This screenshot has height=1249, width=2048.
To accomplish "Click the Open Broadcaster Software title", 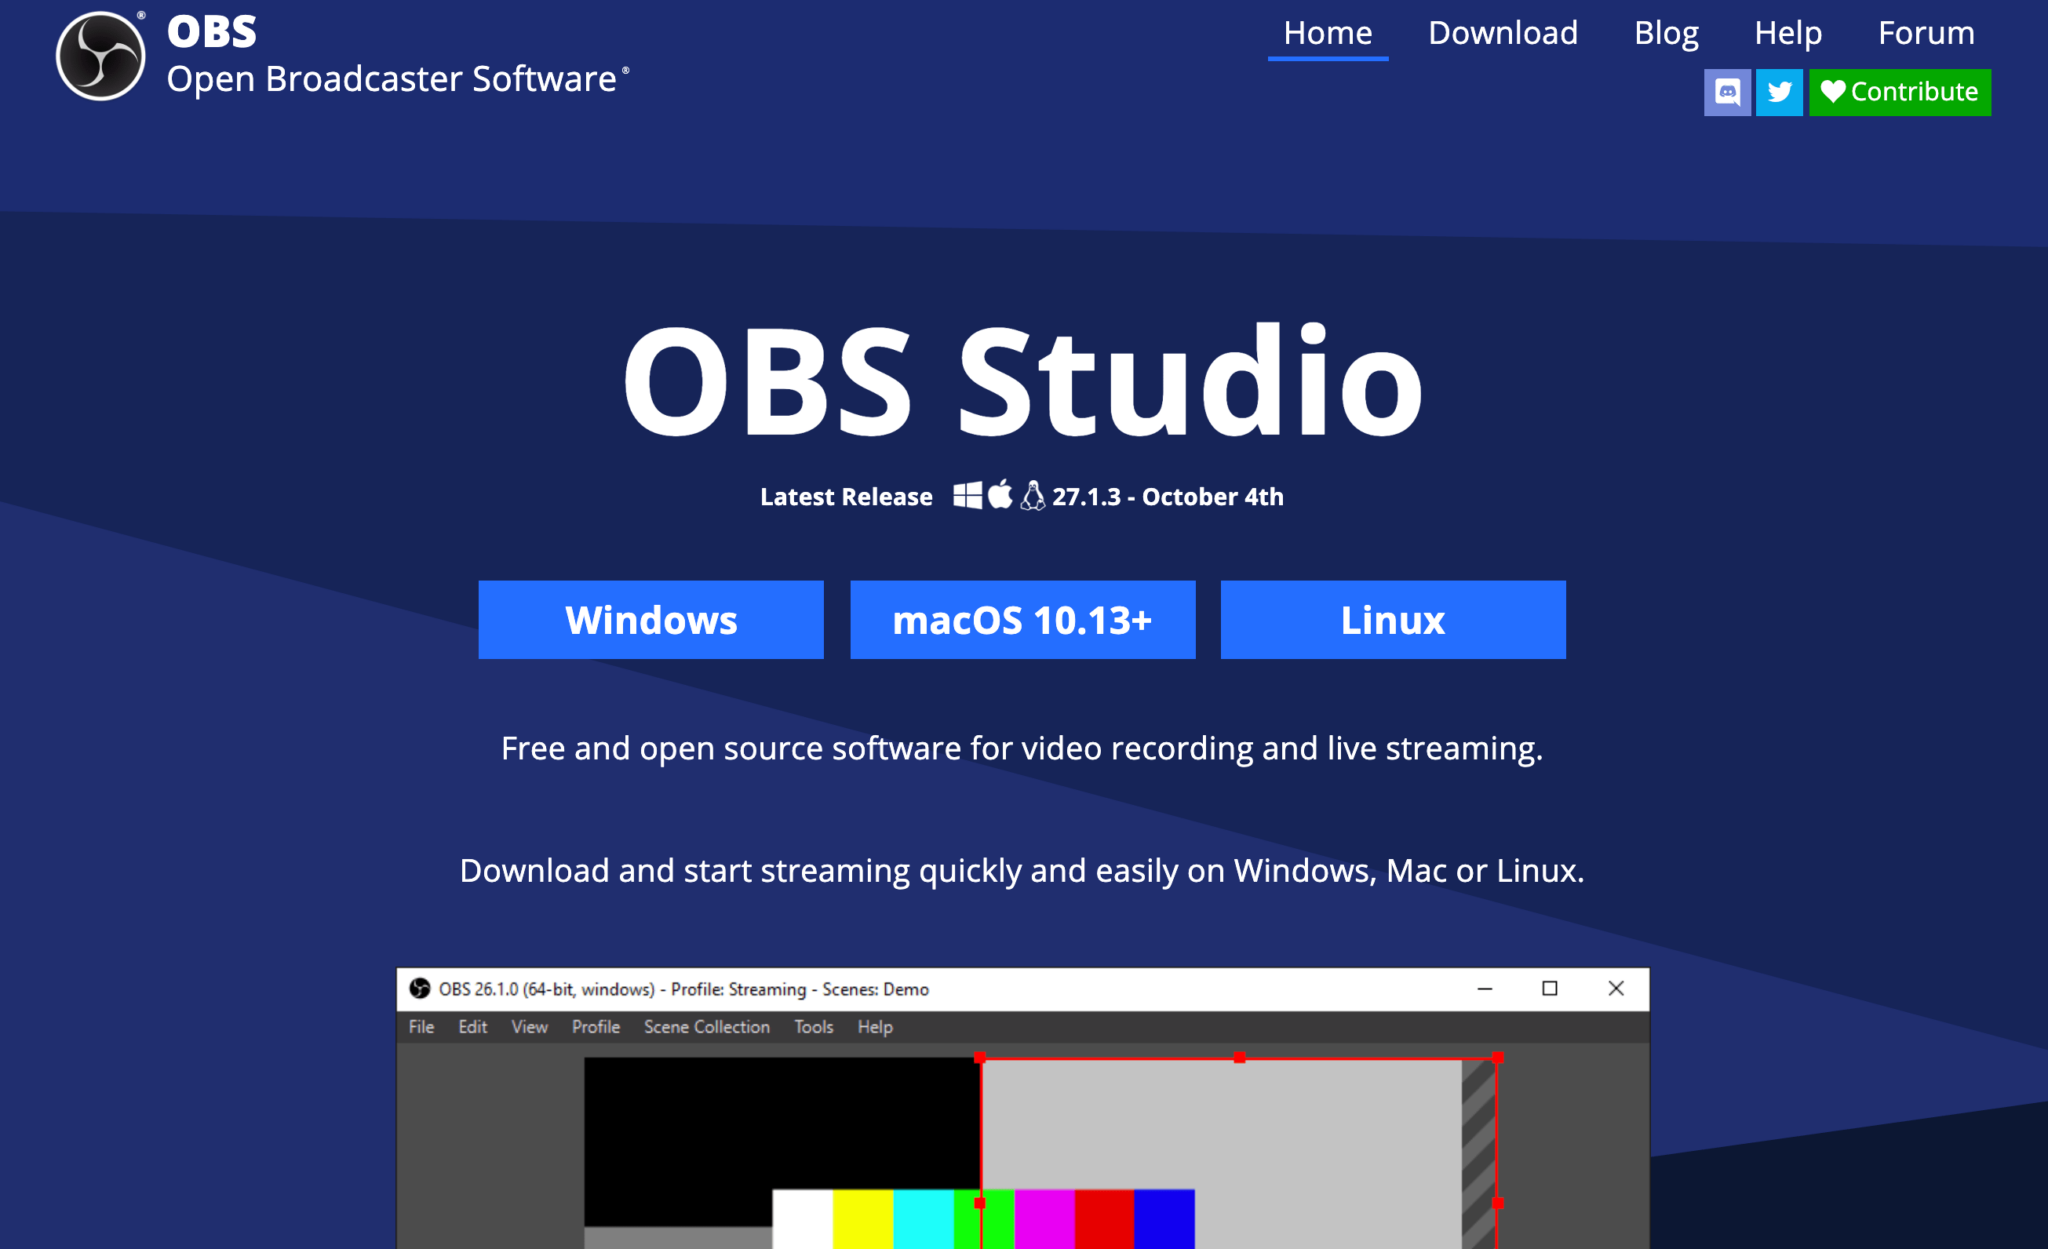I will (392, 79).
